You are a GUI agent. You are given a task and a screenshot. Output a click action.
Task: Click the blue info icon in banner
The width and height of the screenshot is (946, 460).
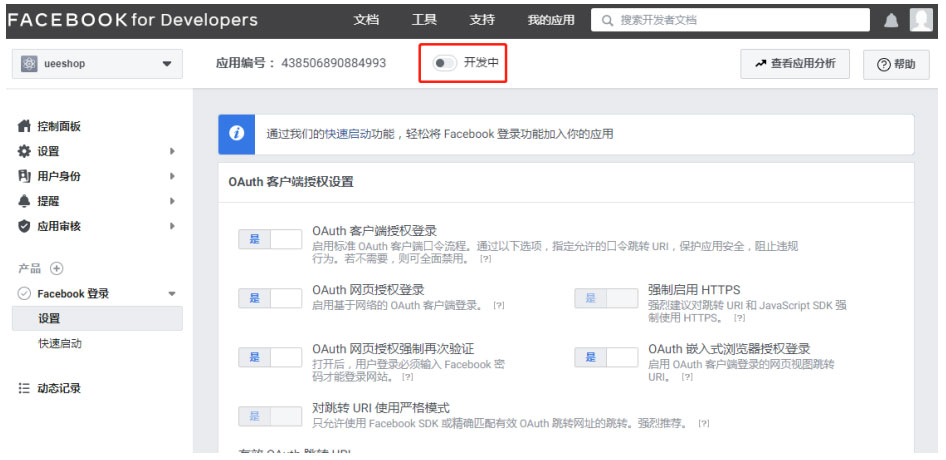[237, 134]
